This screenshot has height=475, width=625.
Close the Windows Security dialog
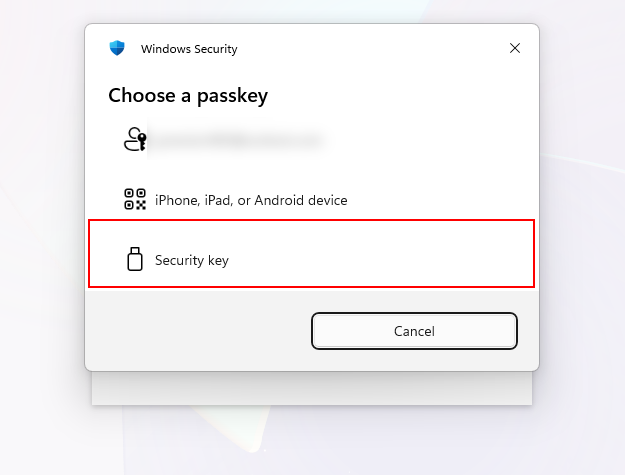(x=515, y=48)
